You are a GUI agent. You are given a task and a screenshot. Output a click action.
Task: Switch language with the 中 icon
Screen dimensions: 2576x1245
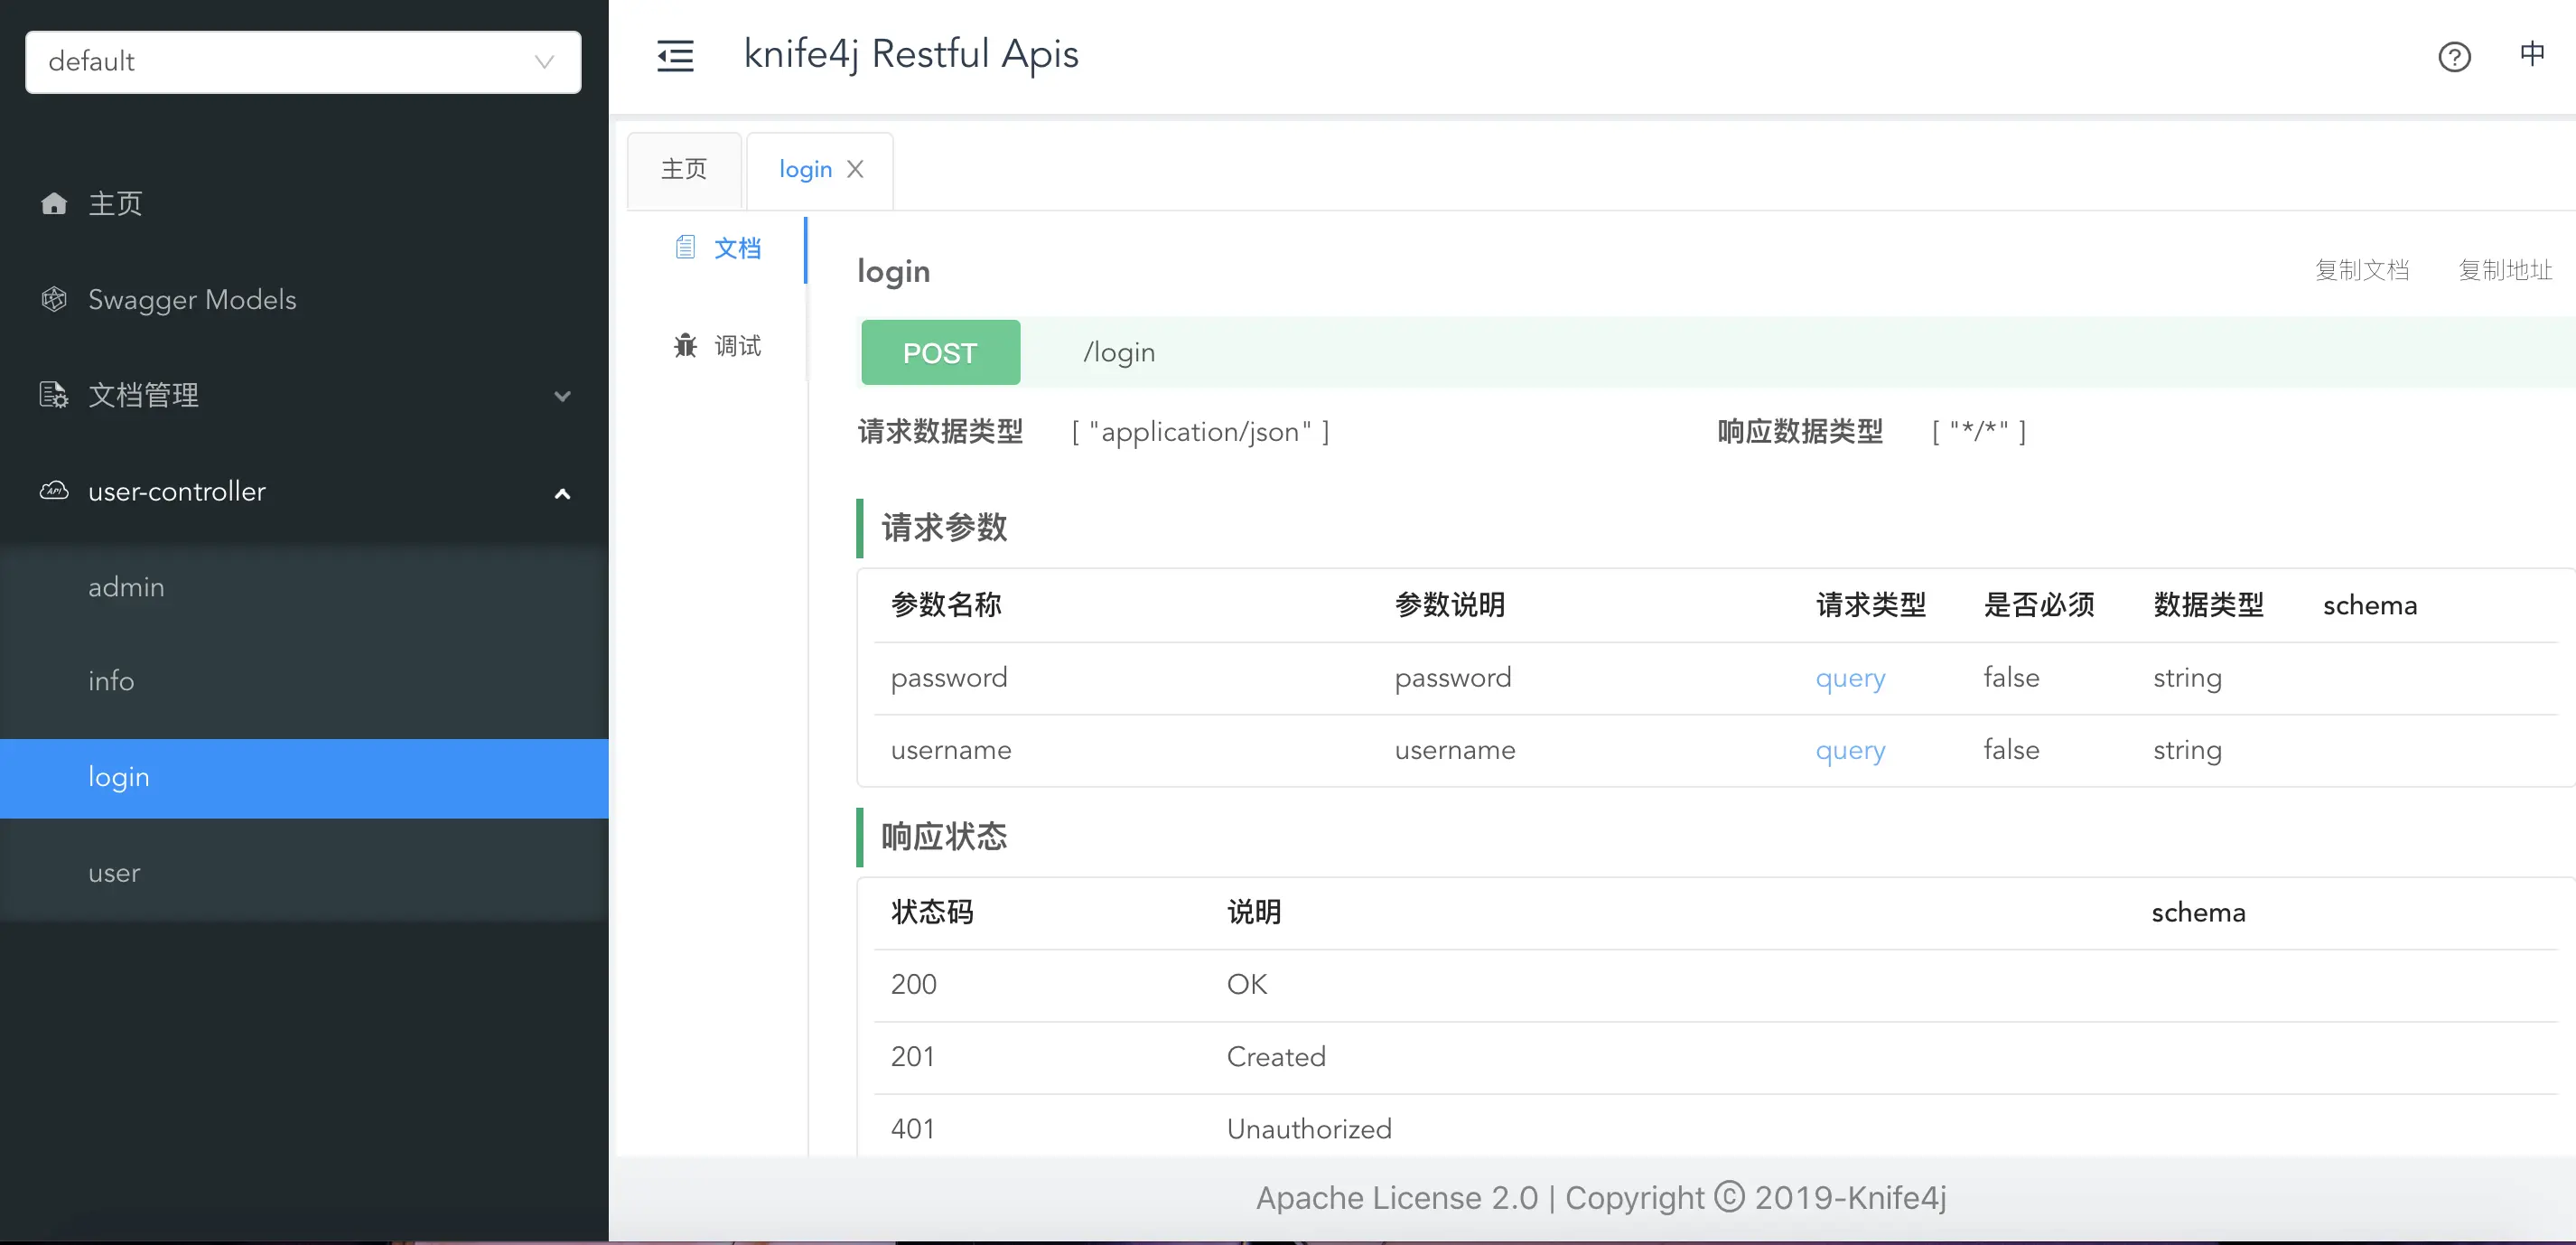[x=2531, y=54]
